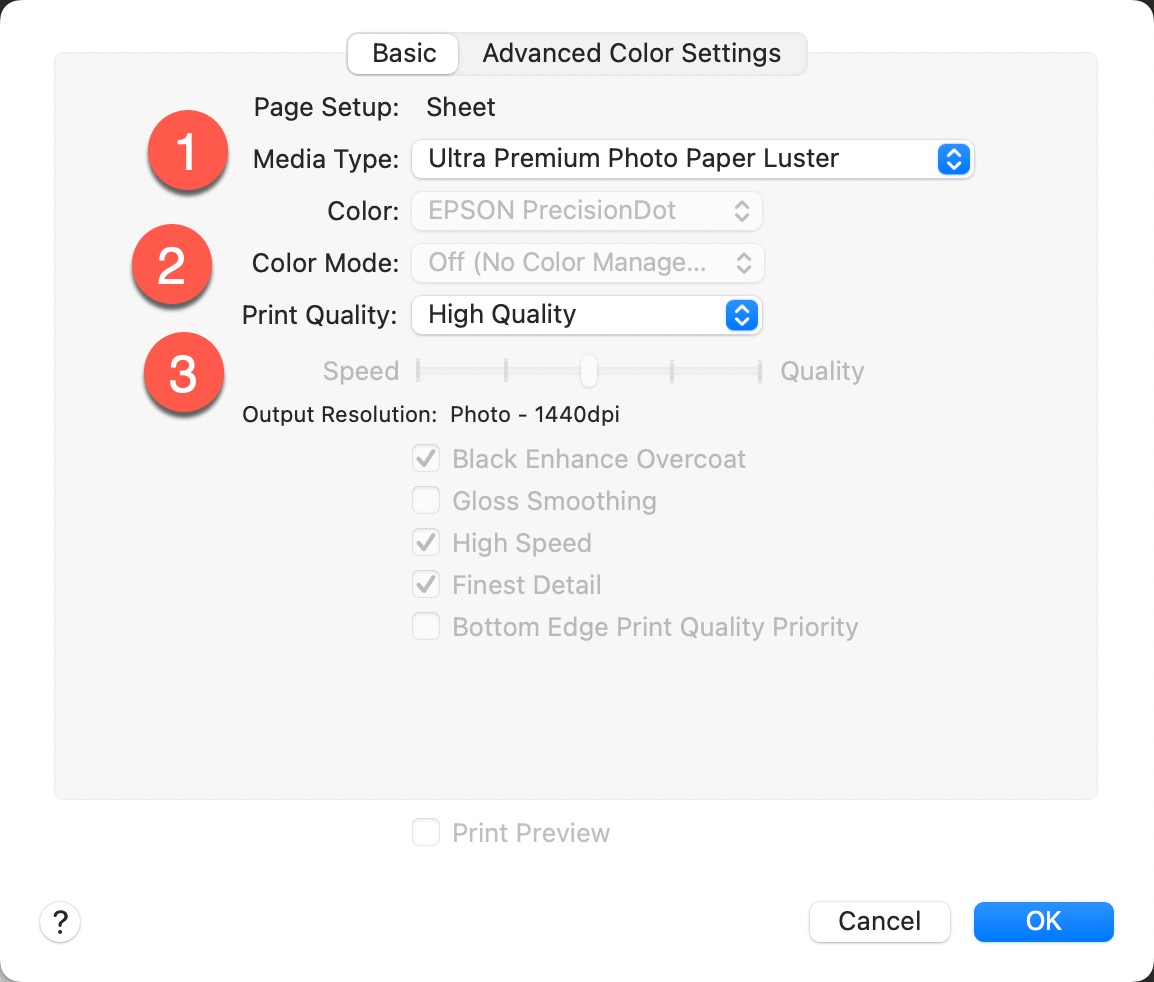Enable the Print Preview checkbox
1154x982 pixels.
(x=426, y=833)
